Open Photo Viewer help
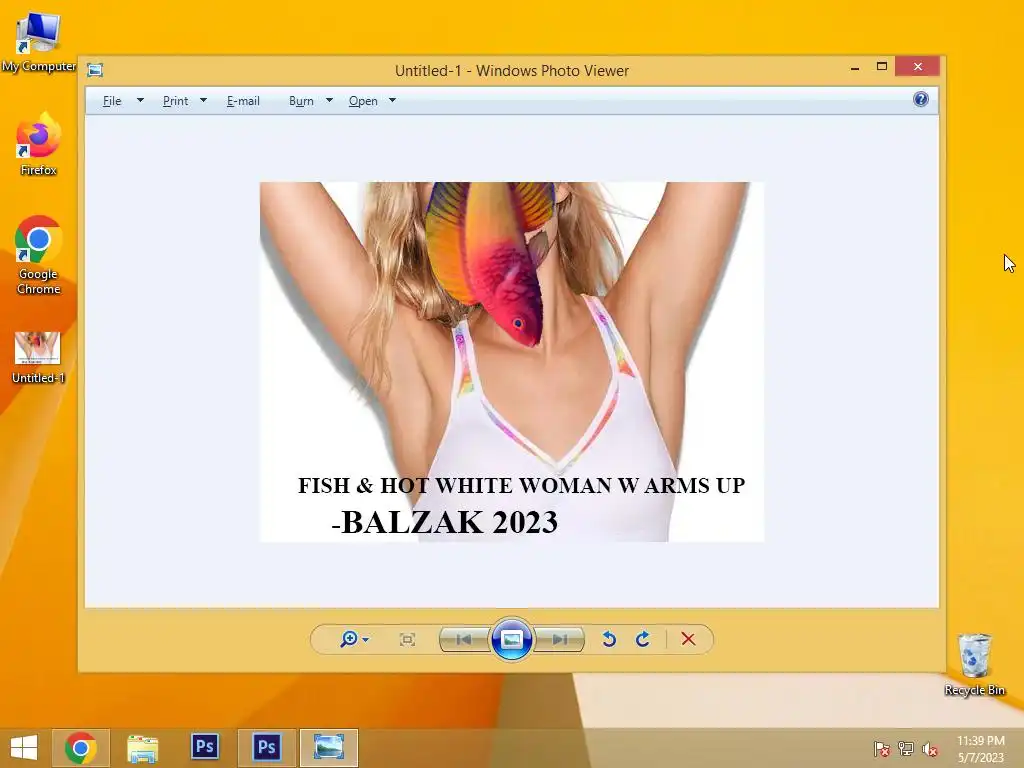The width and height of the screenshot is (1024, 768). [921, 99]
